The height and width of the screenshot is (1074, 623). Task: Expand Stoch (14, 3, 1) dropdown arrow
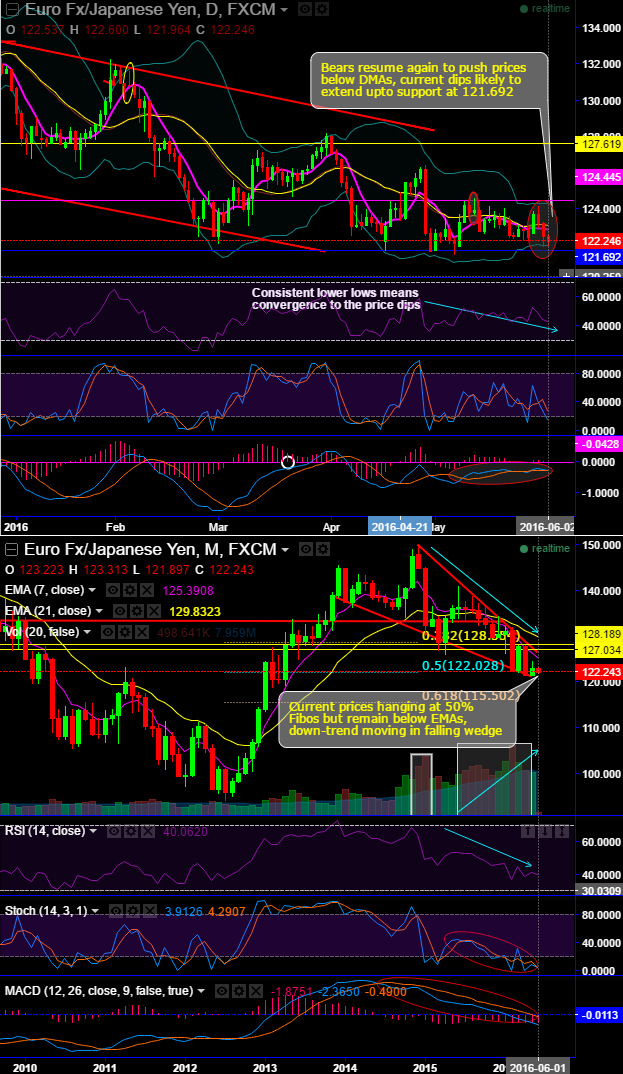[97, 912]
